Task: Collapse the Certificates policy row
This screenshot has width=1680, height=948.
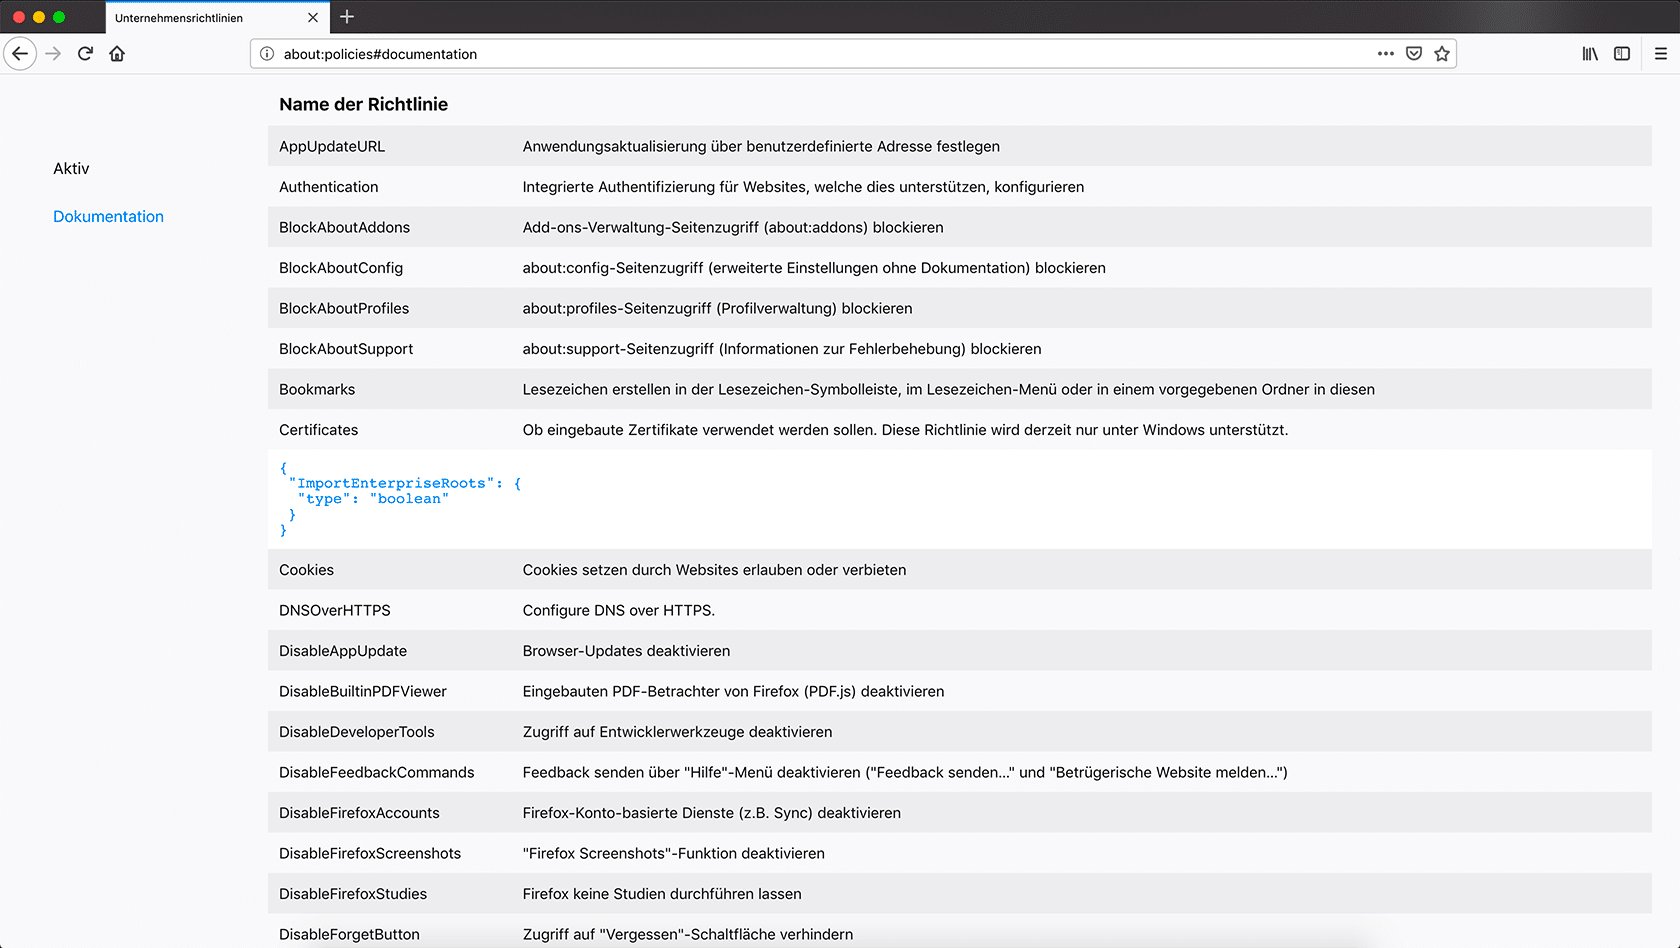Action: click(318, 430)
